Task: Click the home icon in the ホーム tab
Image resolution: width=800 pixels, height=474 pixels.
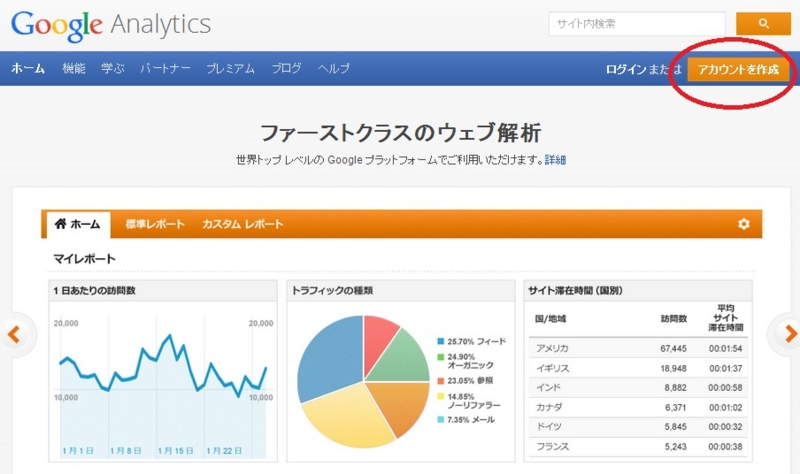Action: click(61, 223)
